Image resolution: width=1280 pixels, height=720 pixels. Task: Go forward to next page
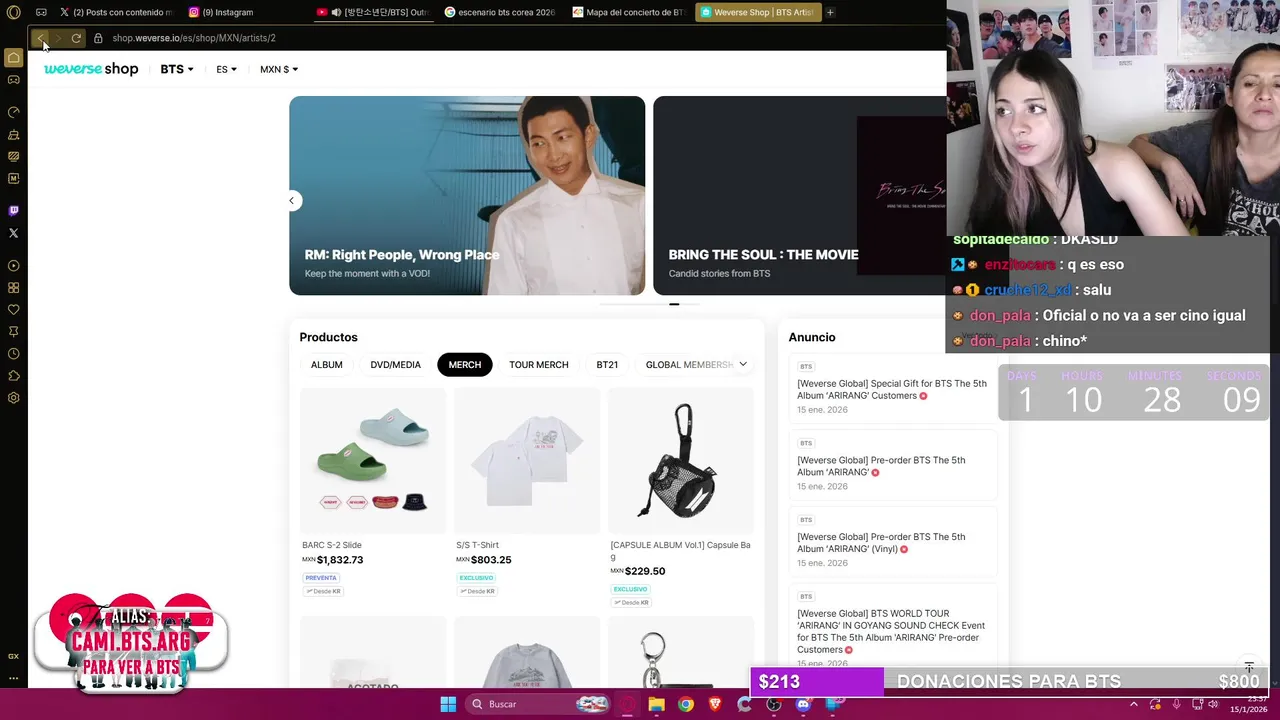pos(58,38)
